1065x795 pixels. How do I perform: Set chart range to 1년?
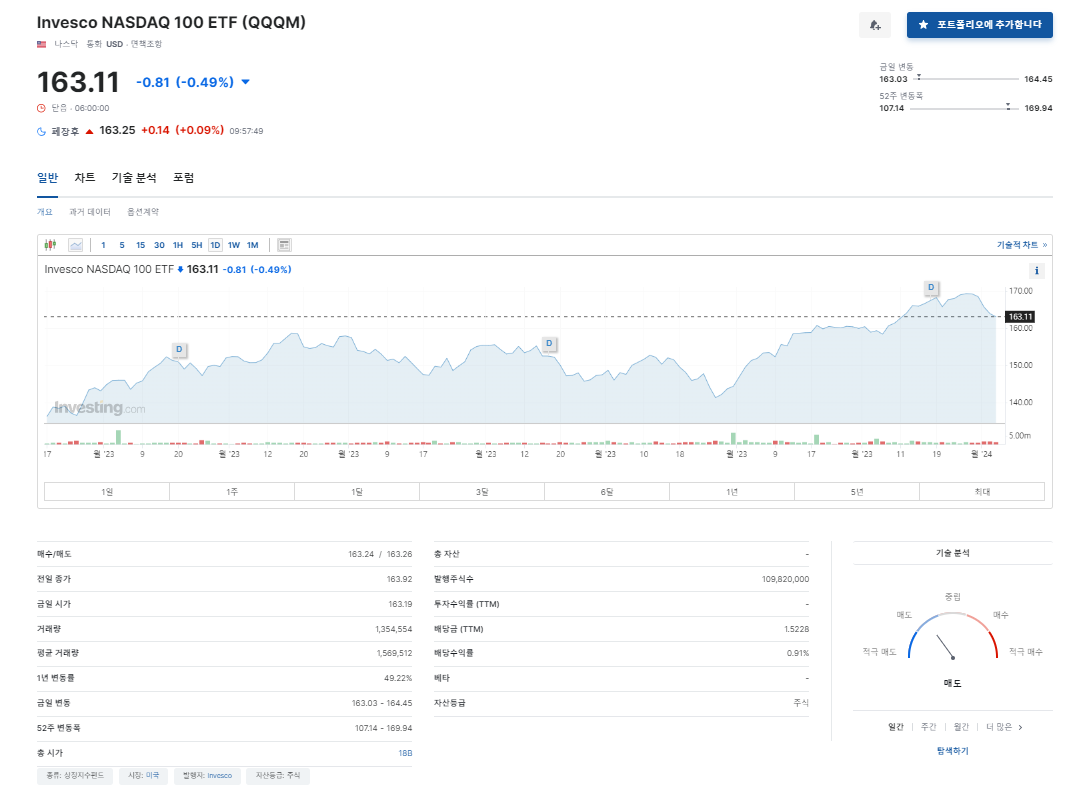[732, 491]
